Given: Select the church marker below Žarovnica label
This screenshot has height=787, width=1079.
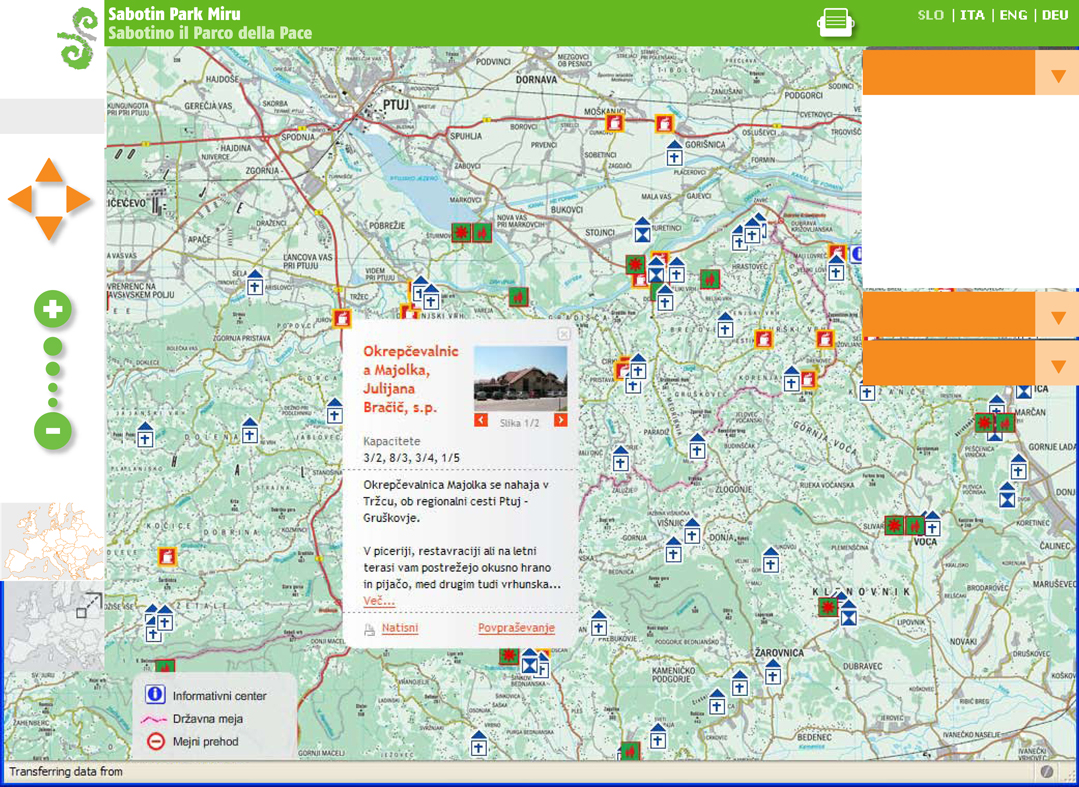Looking at the screenshot, I should click(x=773, y=672).
